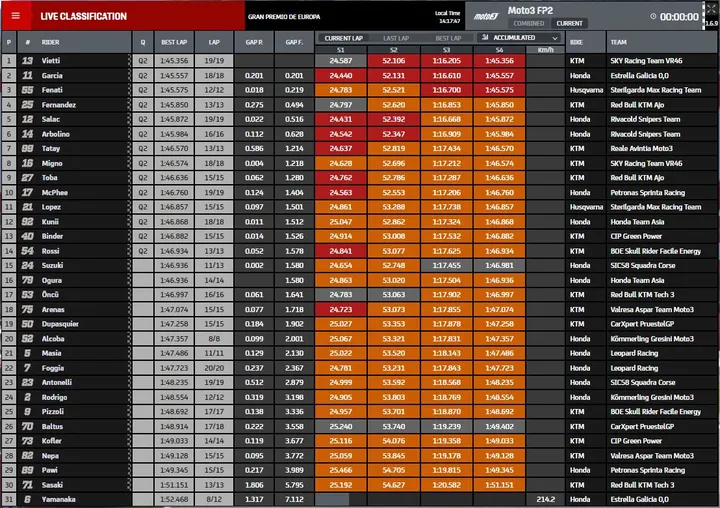Click Pawi's best lap 1:49.345
The width and height of the screenshot is (720, 508).
(174, 470)
